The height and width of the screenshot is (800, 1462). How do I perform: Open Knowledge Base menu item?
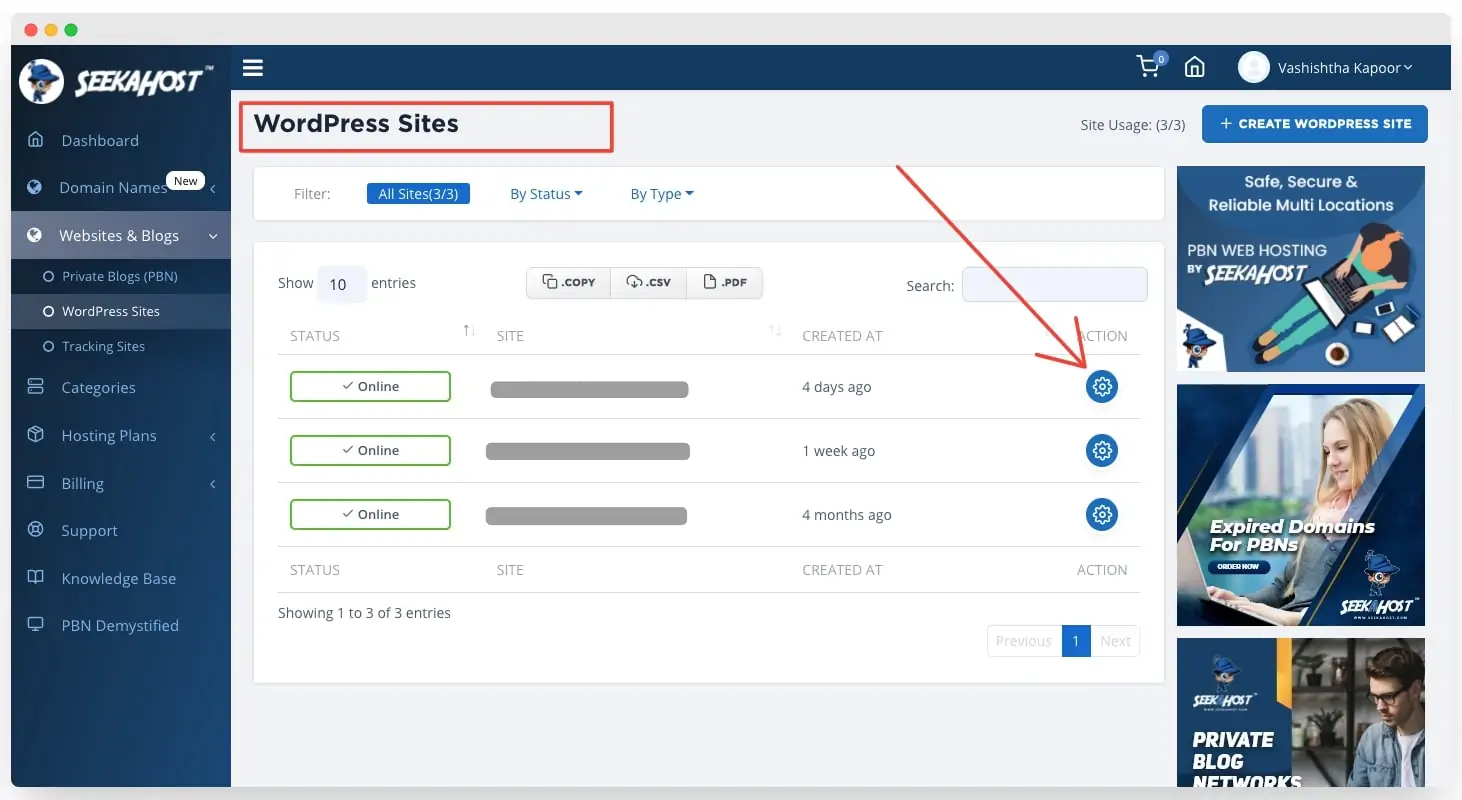(118, 578)
